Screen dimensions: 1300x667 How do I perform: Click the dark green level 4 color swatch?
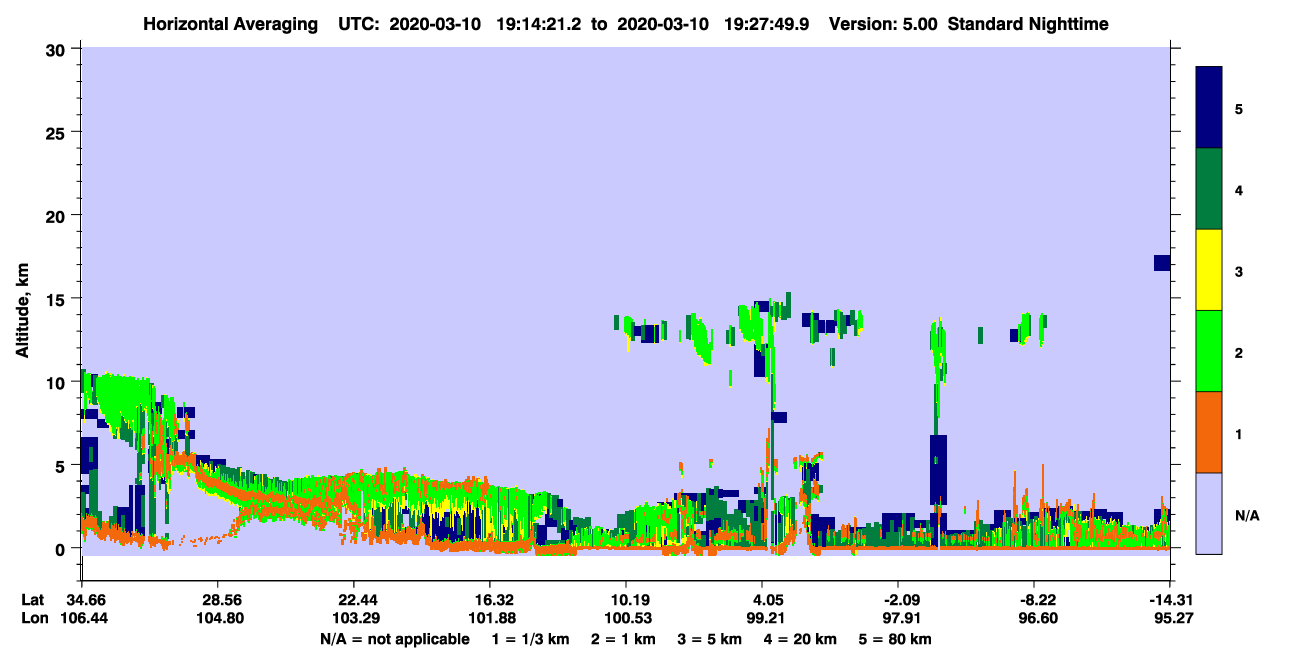point(1209,189)
